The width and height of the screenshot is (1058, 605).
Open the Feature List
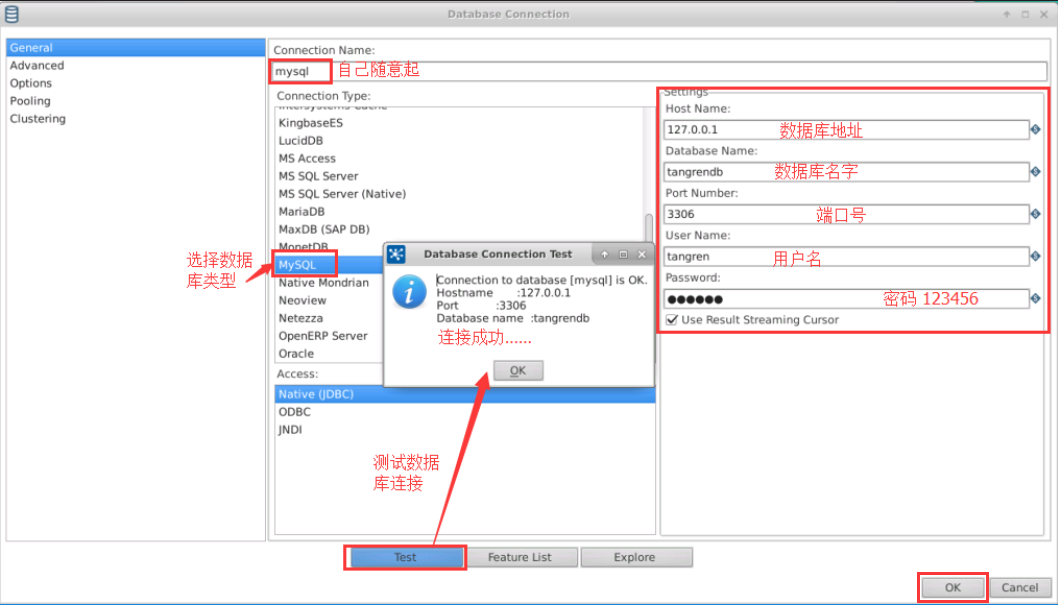tap(520, 557)
